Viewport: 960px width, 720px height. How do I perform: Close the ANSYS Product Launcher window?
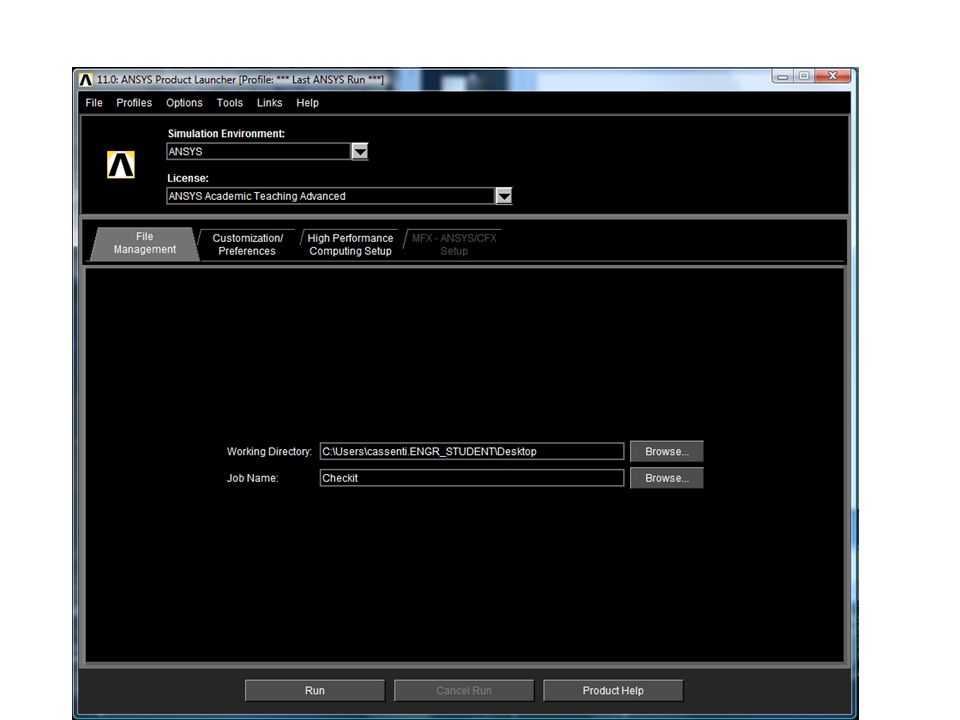pyautogui.click(x=833, y=76)
